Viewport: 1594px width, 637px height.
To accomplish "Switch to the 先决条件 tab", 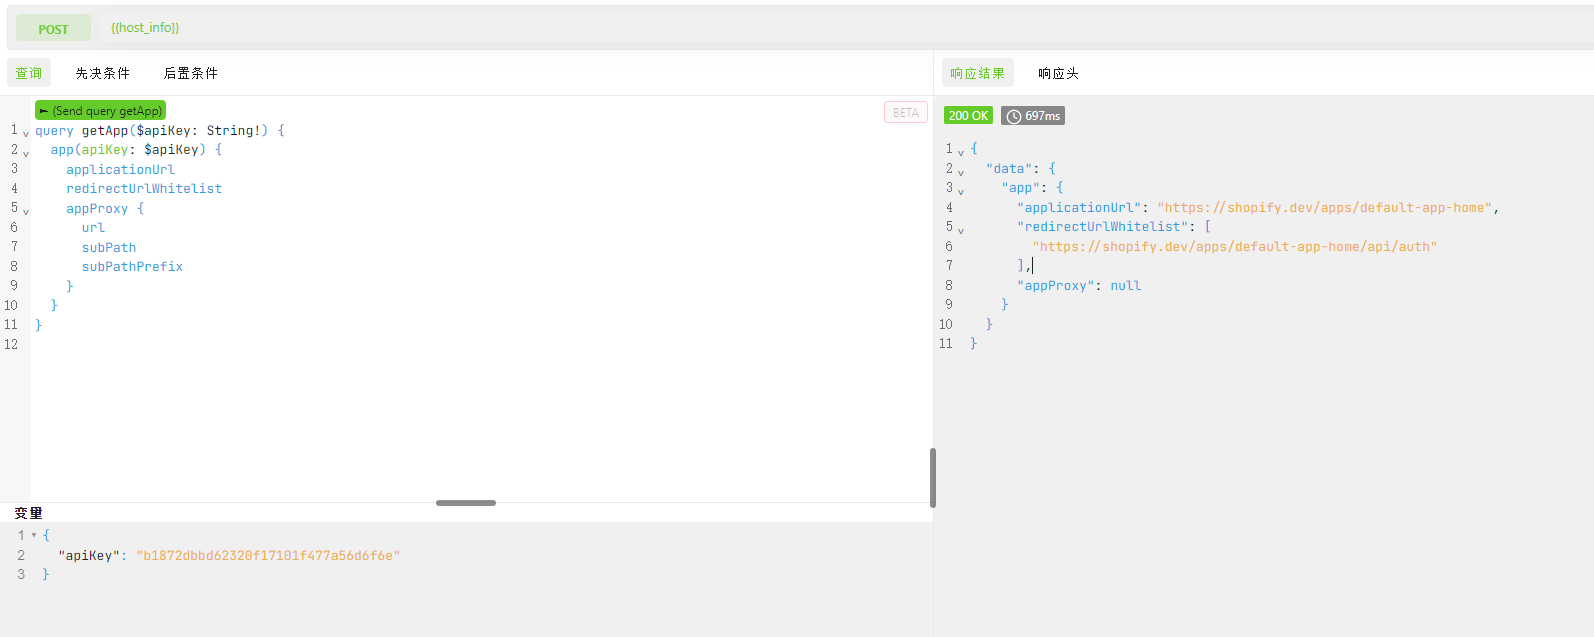I will pyautogui.click(x=102, y=73).
